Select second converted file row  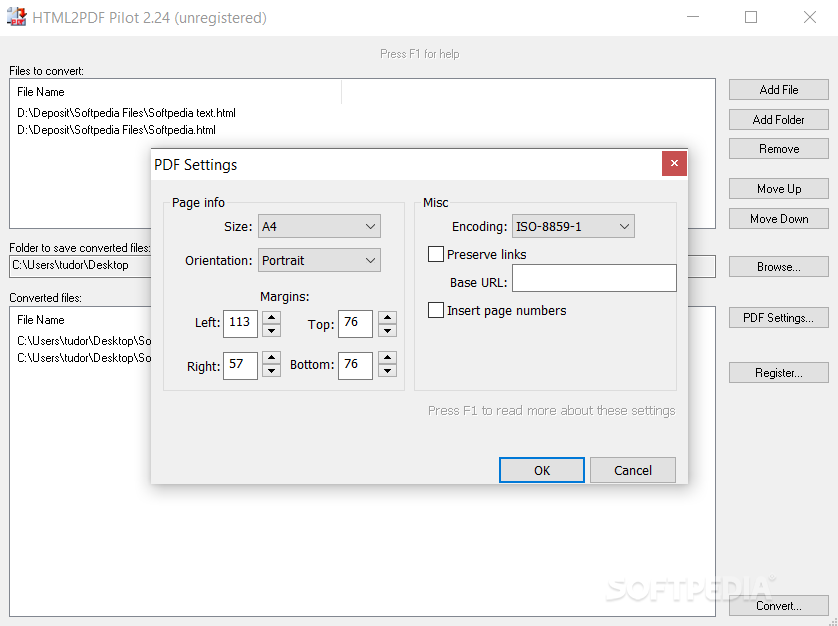[84, 358]
